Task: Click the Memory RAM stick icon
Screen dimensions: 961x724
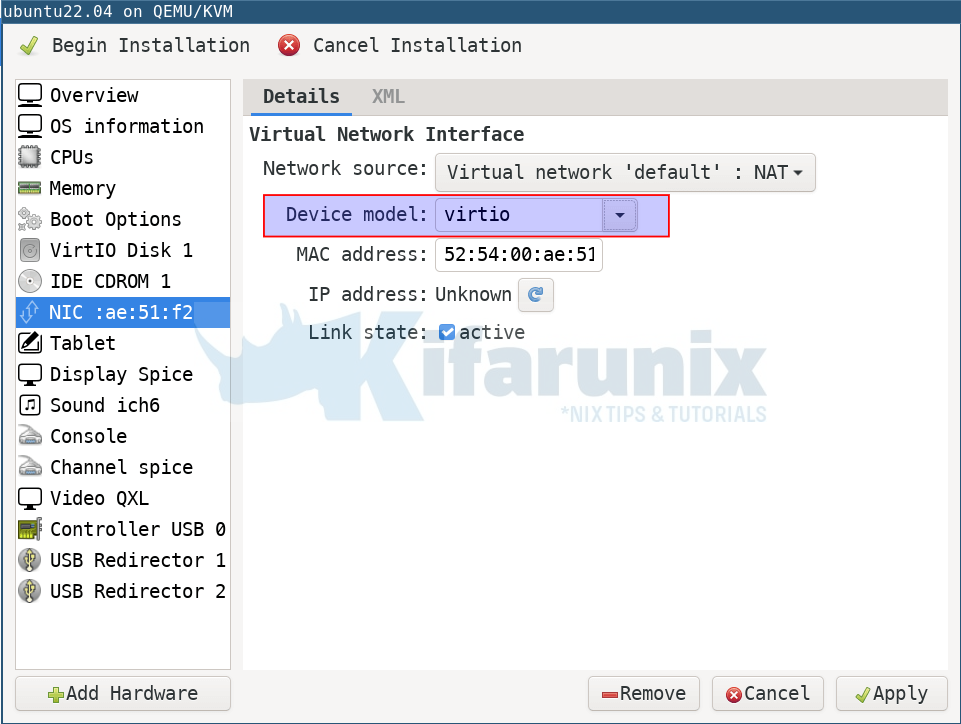Action: [29, 188]
